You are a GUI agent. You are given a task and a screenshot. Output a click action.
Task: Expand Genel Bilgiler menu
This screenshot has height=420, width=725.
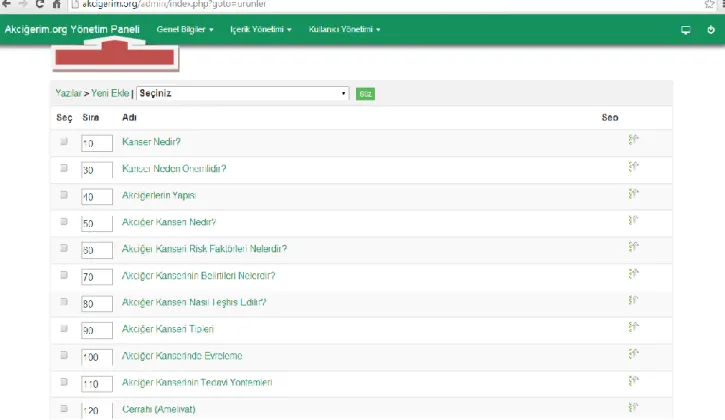tap(184, 30)
